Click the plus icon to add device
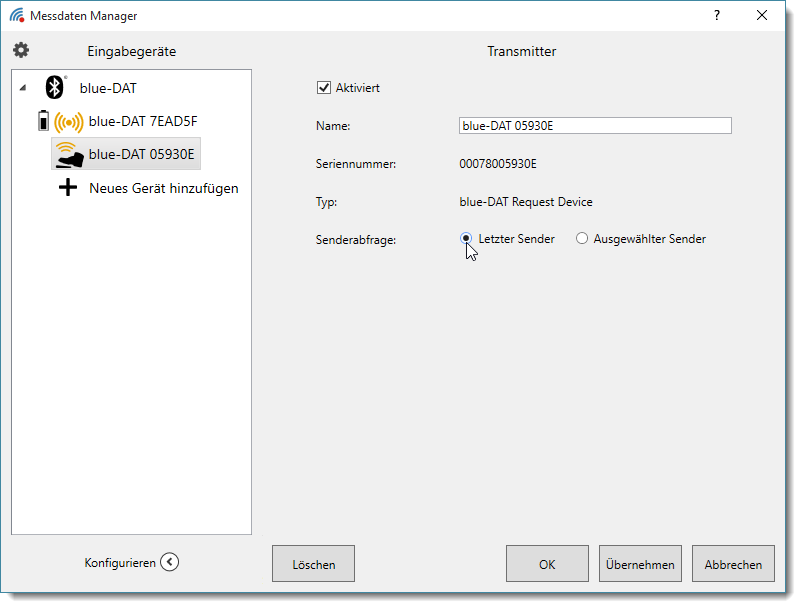The height and width of the screenshot is (608, 801). 68,187
